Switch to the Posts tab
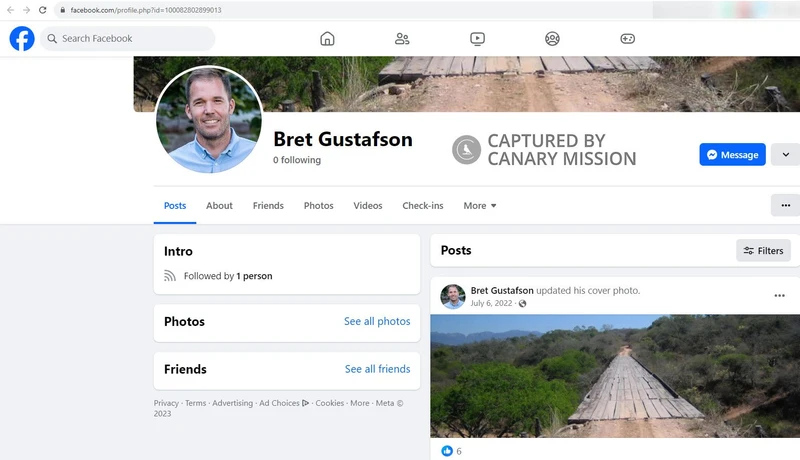This screenshot has height=460, width=800. click(x=175, y=206)
